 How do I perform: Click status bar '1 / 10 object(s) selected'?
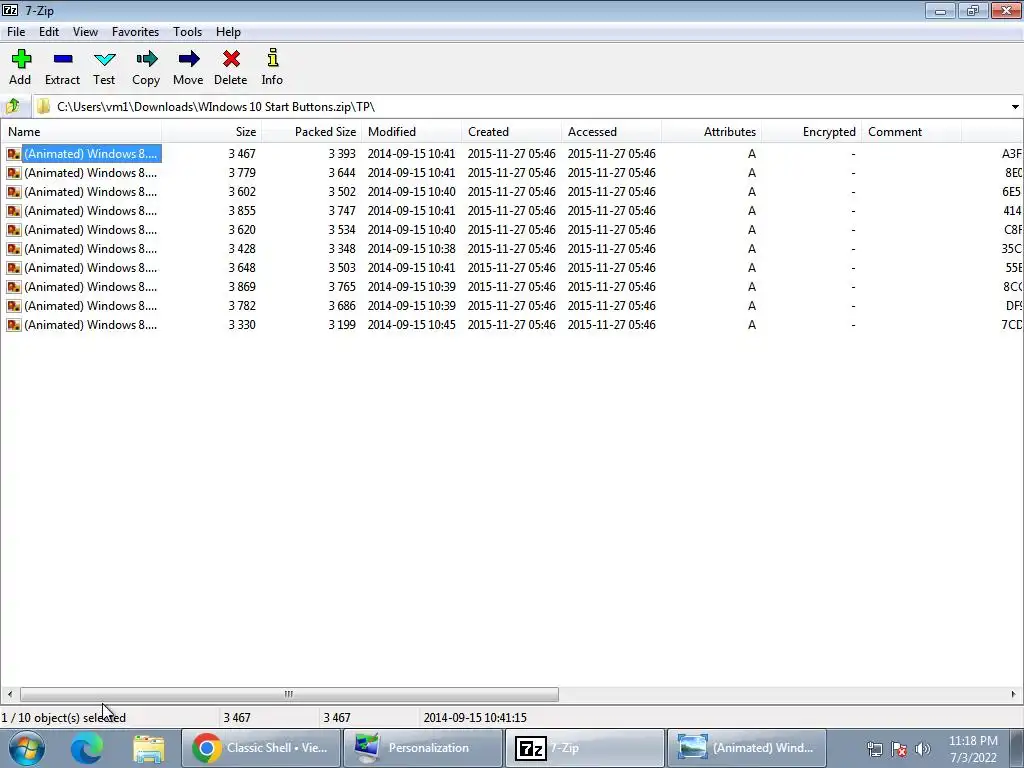[63, 718]
